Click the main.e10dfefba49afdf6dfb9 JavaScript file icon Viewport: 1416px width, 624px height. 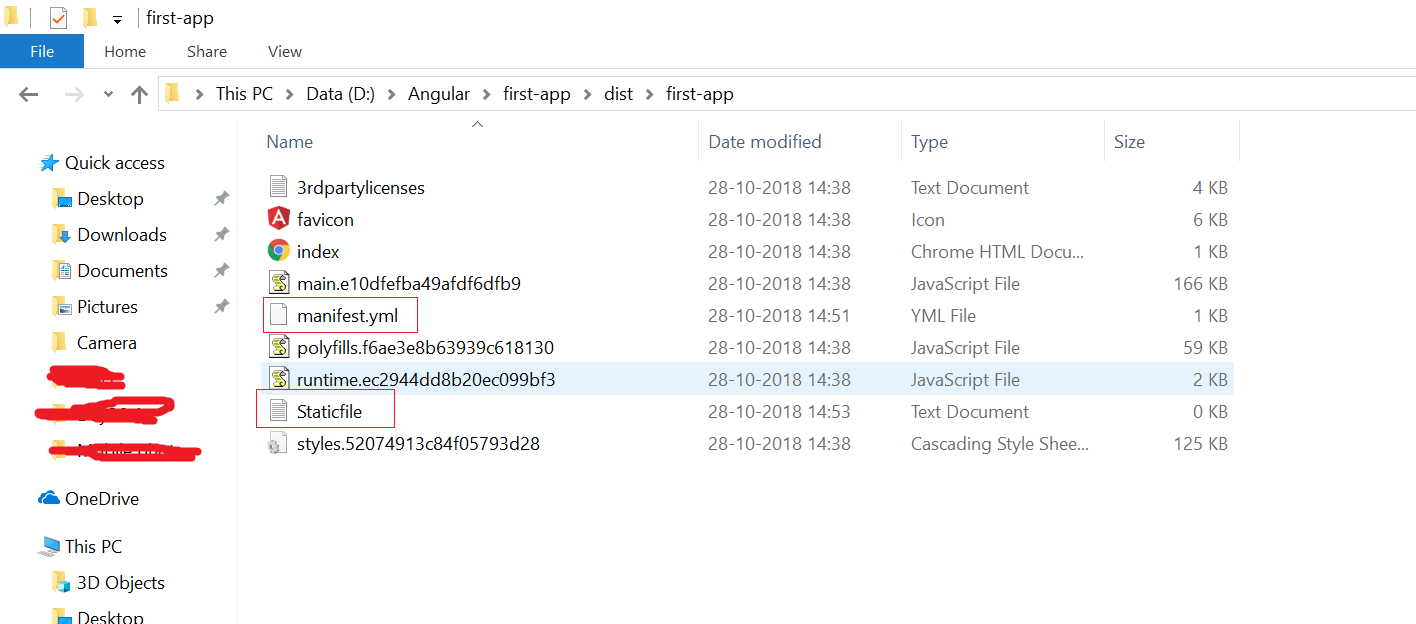(x=278, y=283)
